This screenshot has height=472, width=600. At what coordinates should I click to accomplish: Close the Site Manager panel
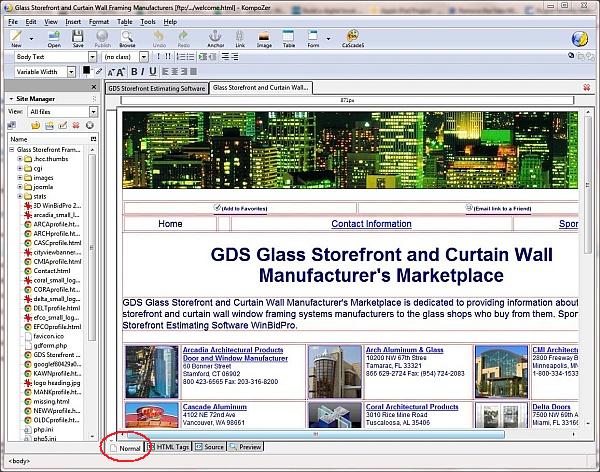(94, 87)
